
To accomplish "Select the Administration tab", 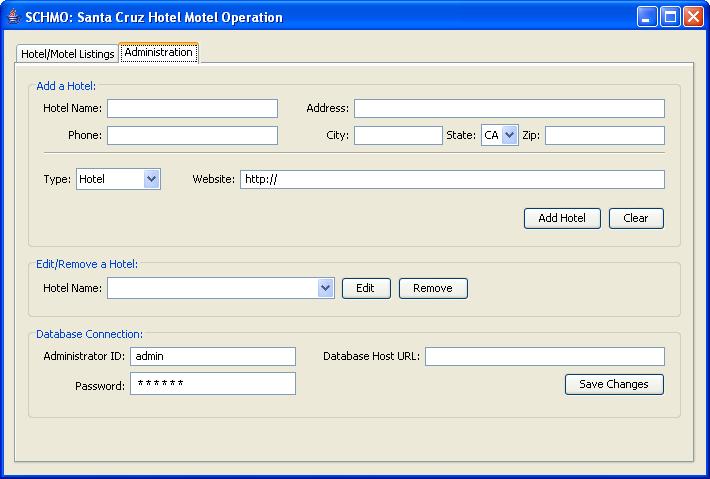I will tap(158, 53).
